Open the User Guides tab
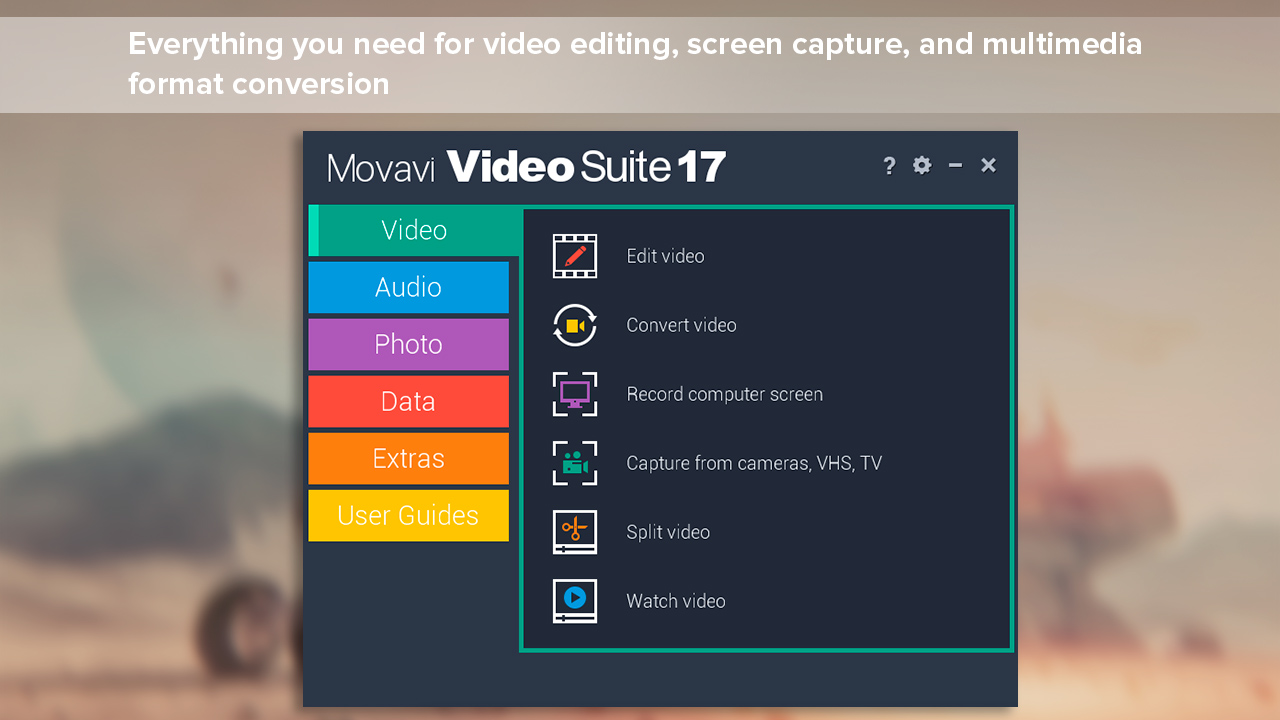Viewport: 1280px width, 720px height. tap(408, 515)
